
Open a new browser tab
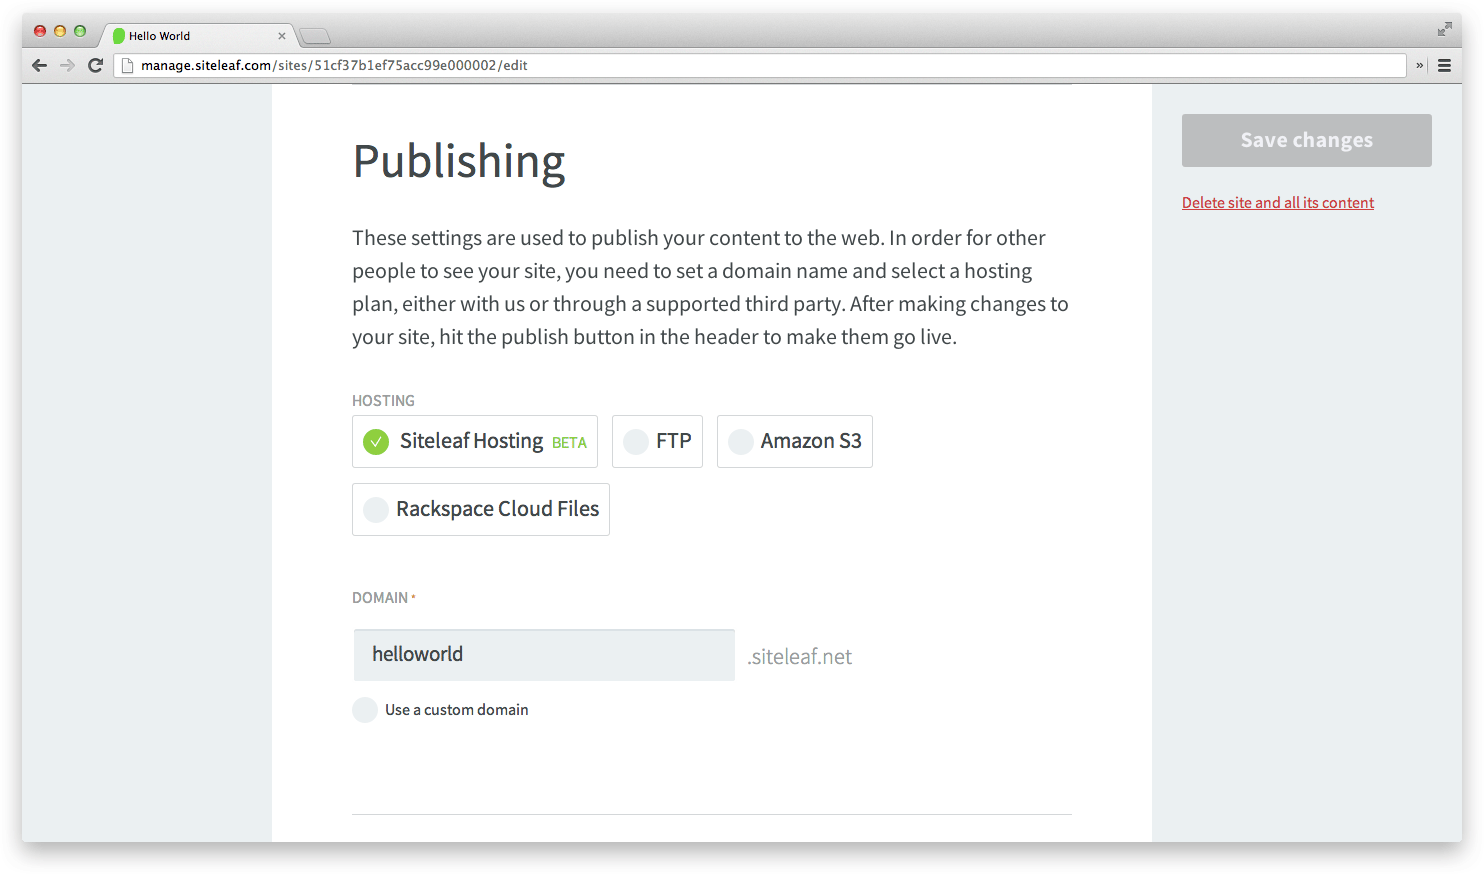point(315,36)
